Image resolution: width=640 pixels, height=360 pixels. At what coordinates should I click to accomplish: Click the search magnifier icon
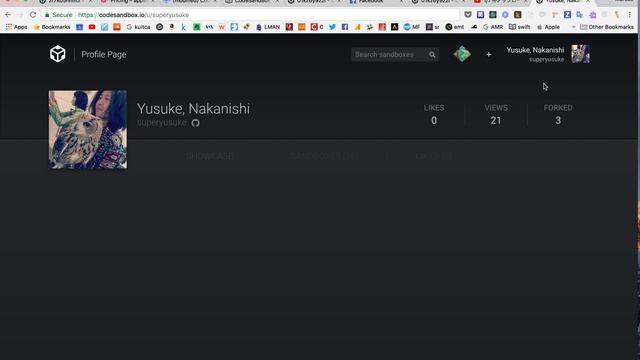coord(432,54)
